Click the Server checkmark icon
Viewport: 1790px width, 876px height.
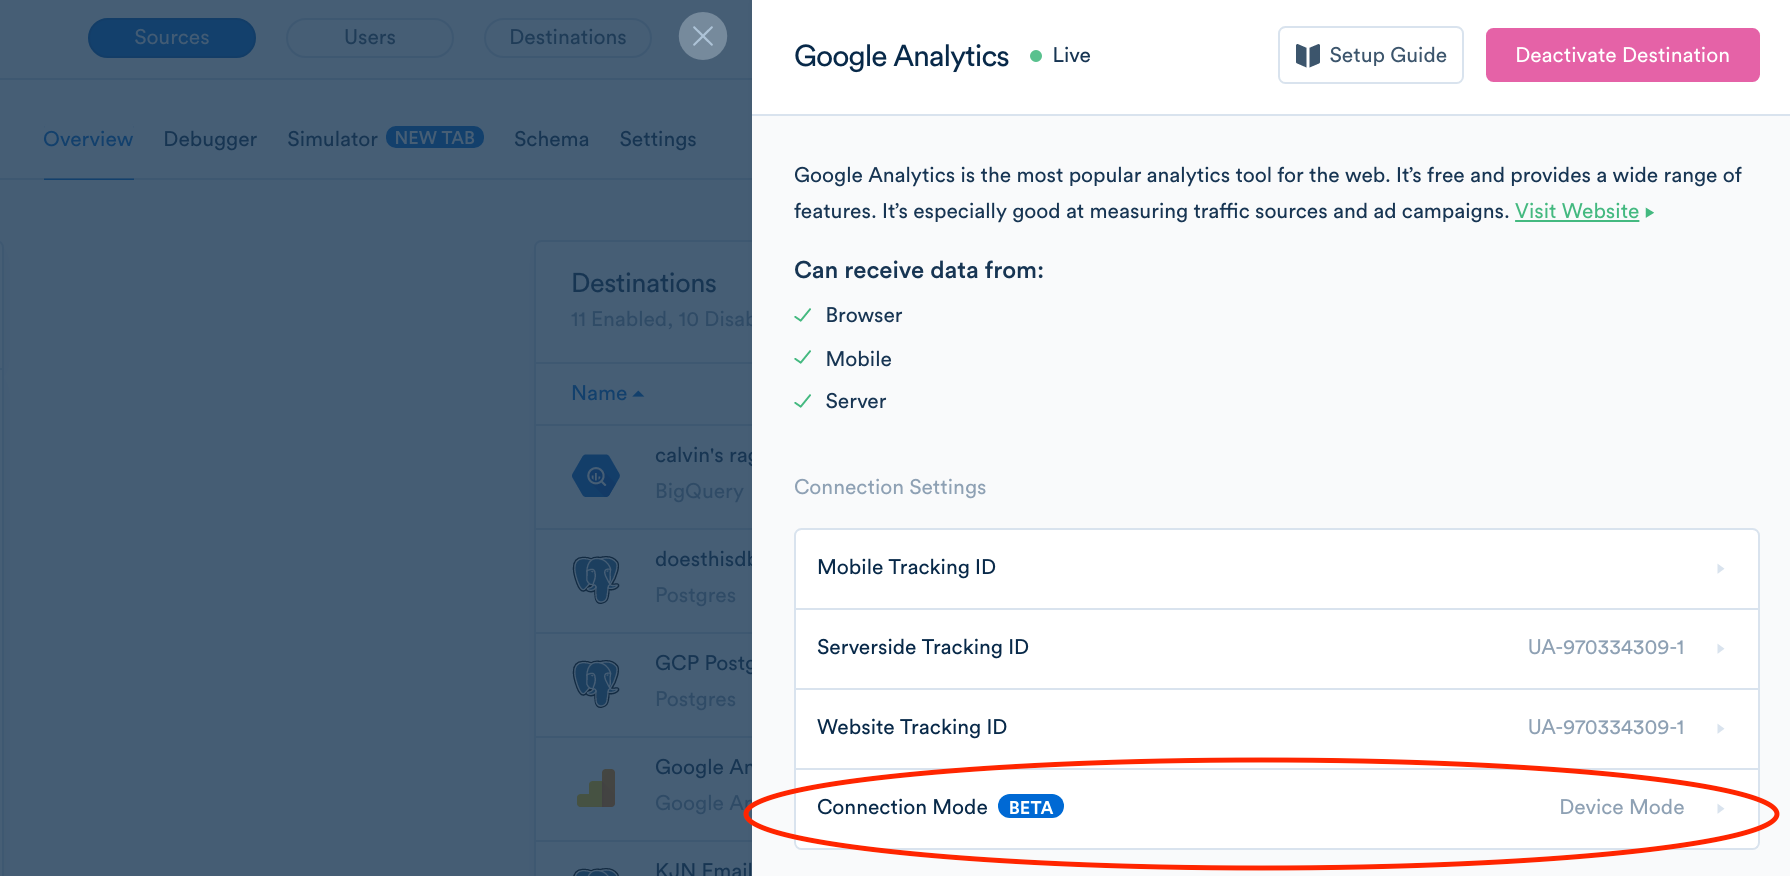tap(802, 401)
